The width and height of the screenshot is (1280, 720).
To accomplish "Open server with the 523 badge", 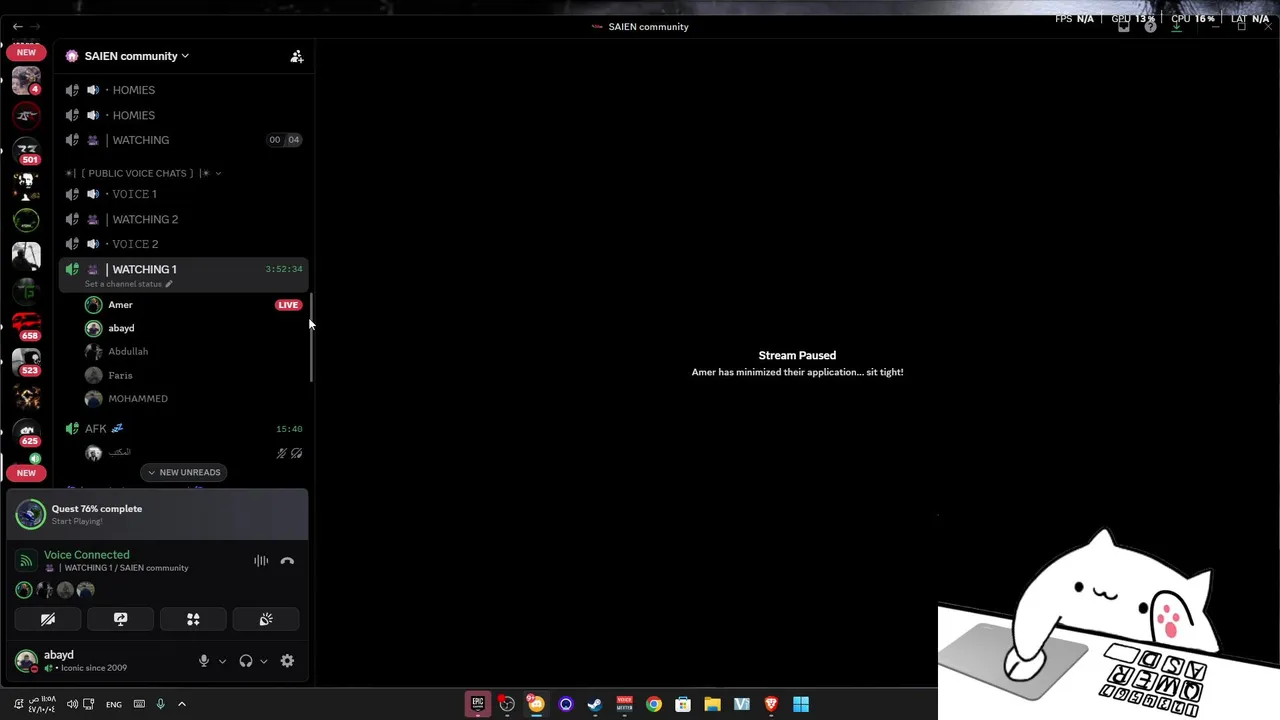I will [26, 362].
